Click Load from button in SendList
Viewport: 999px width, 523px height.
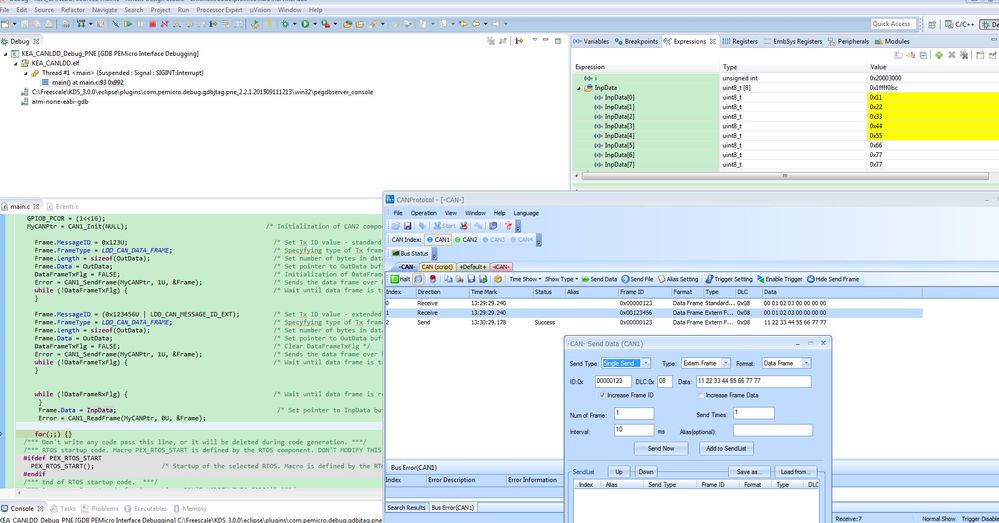(x=794, y=472)
